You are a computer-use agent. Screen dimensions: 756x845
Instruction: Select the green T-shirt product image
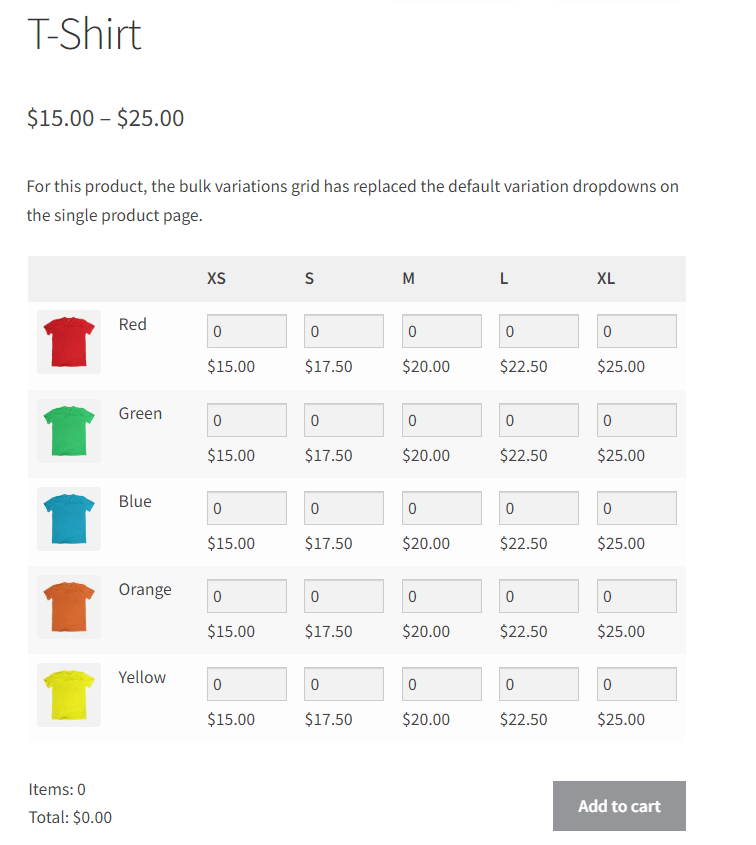point(68,430)
